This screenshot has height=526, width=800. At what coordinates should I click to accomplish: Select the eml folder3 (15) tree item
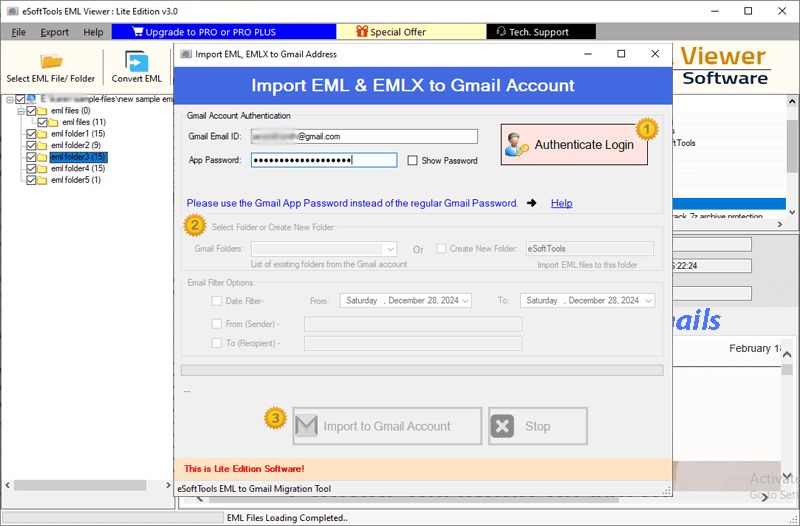(x=78, y=157)
